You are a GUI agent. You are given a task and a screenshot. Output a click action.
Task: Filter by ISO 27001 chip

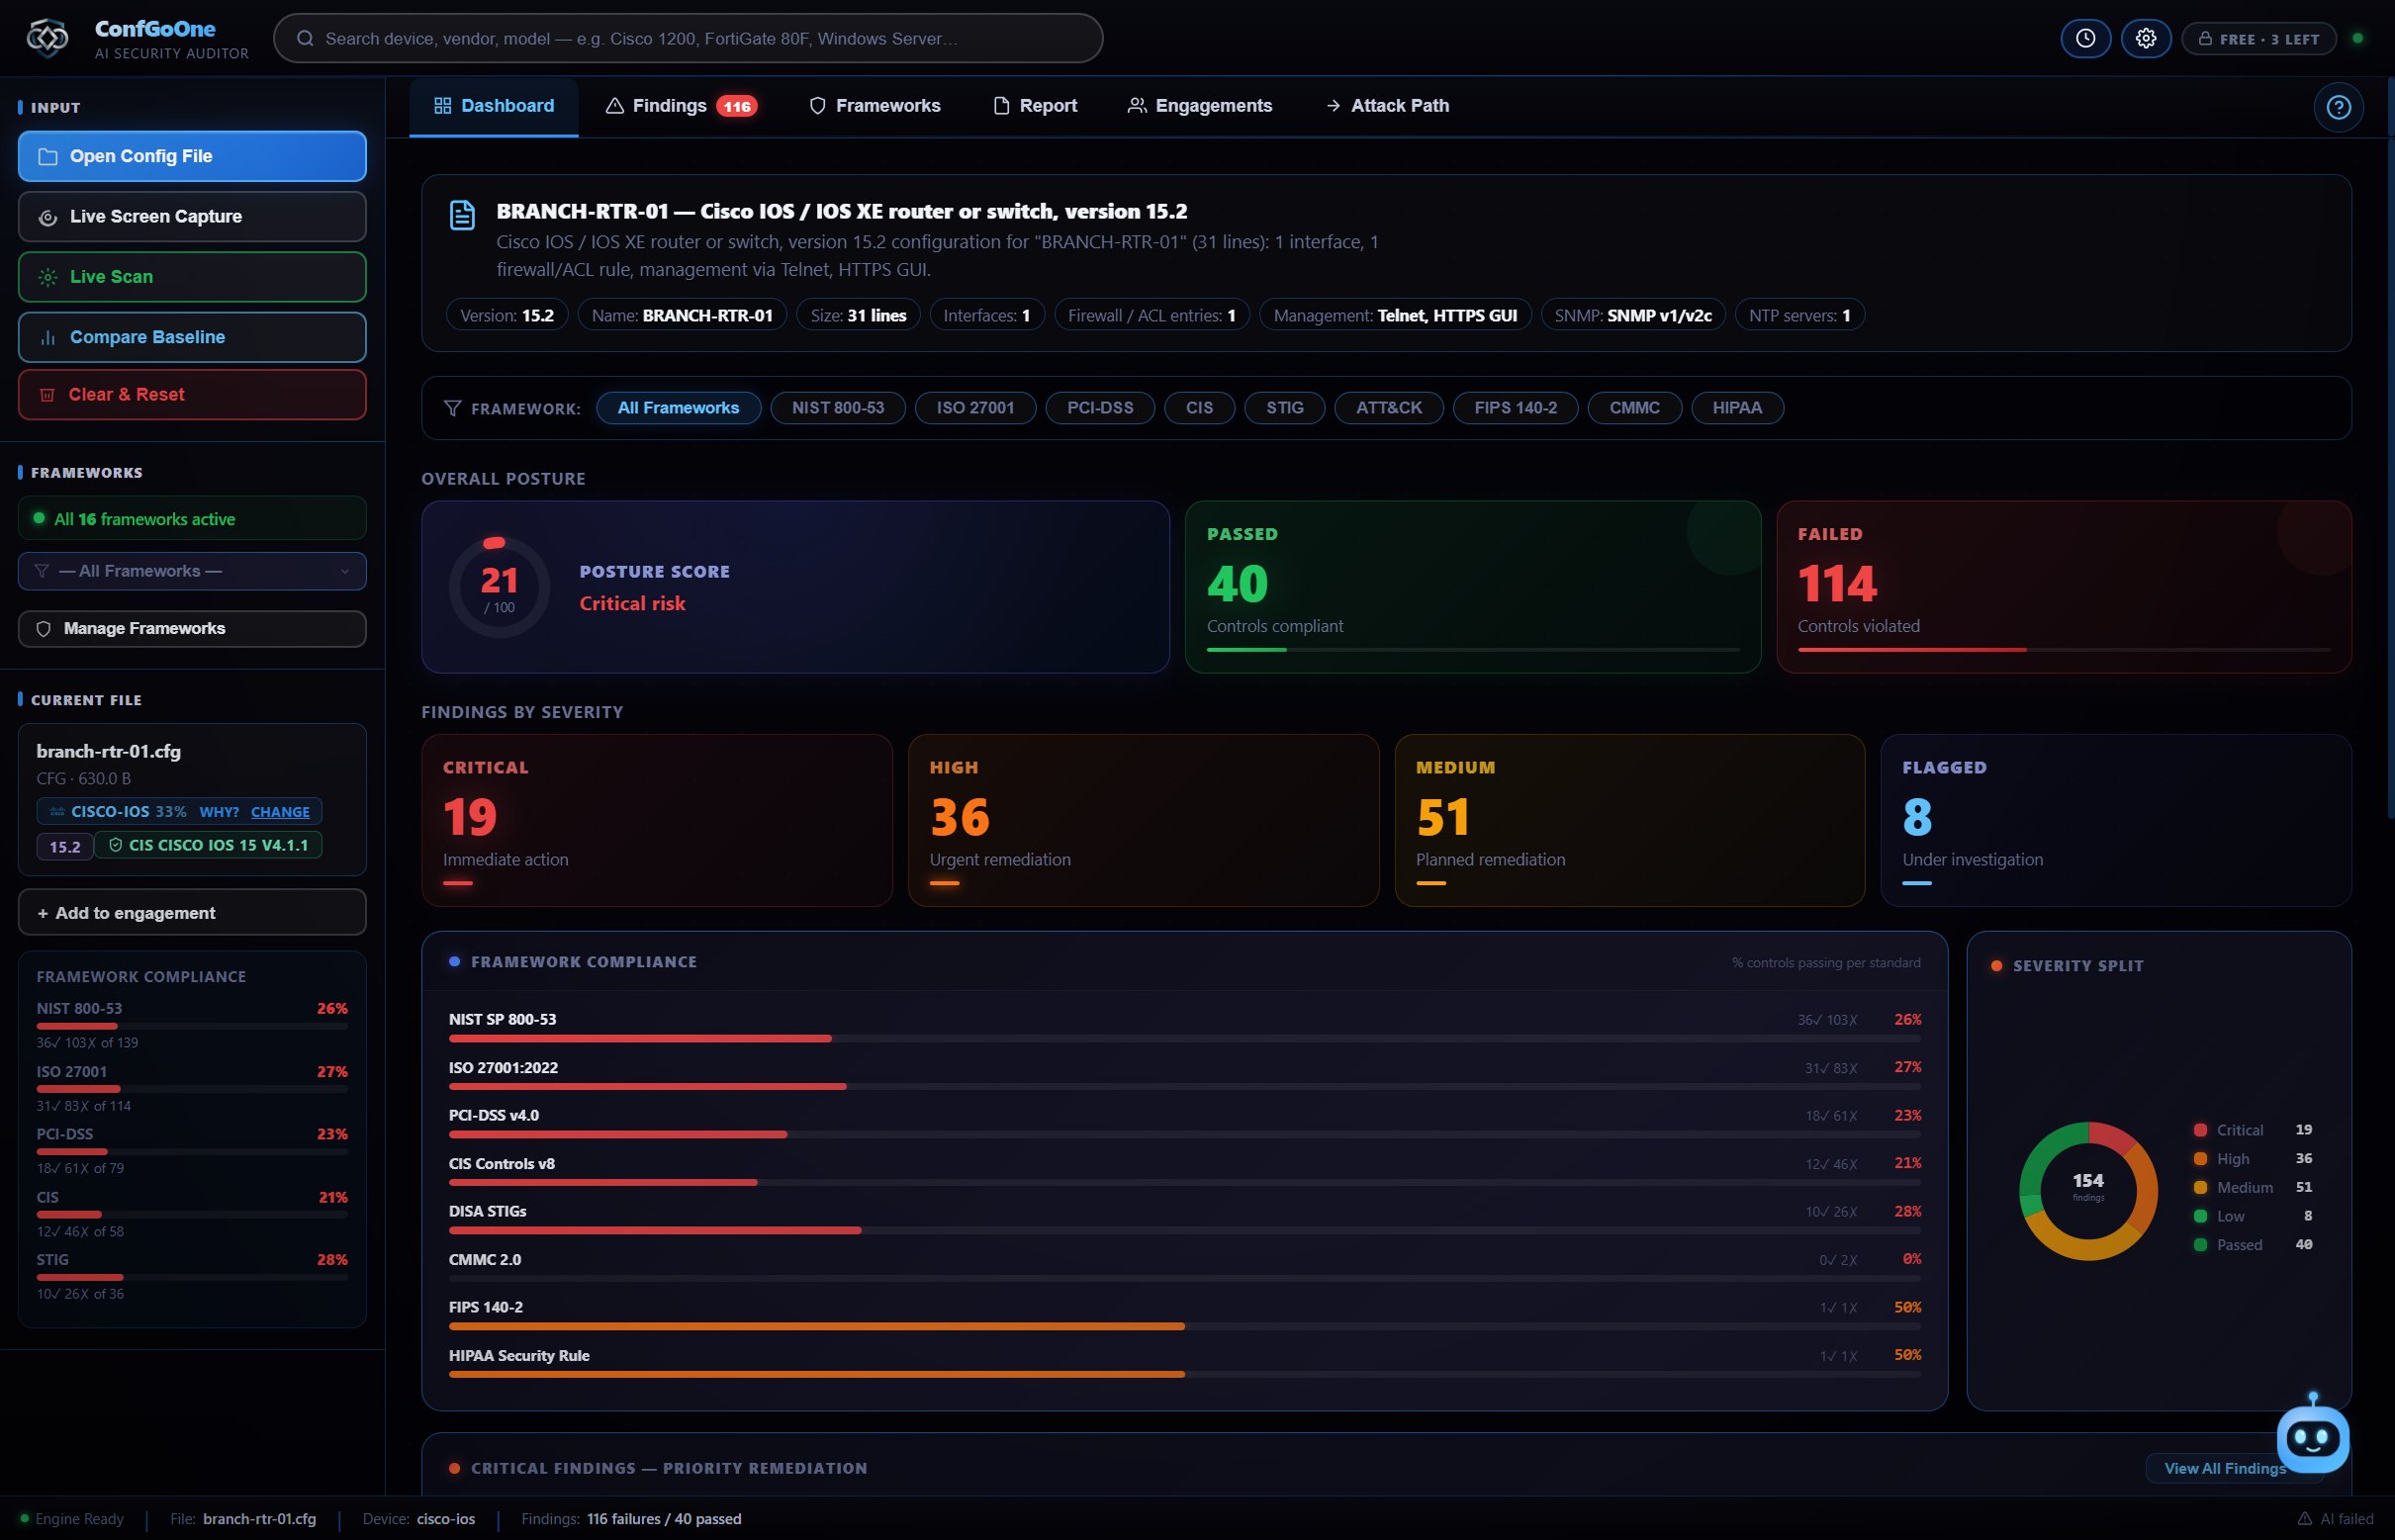click(x=975, y=408)
